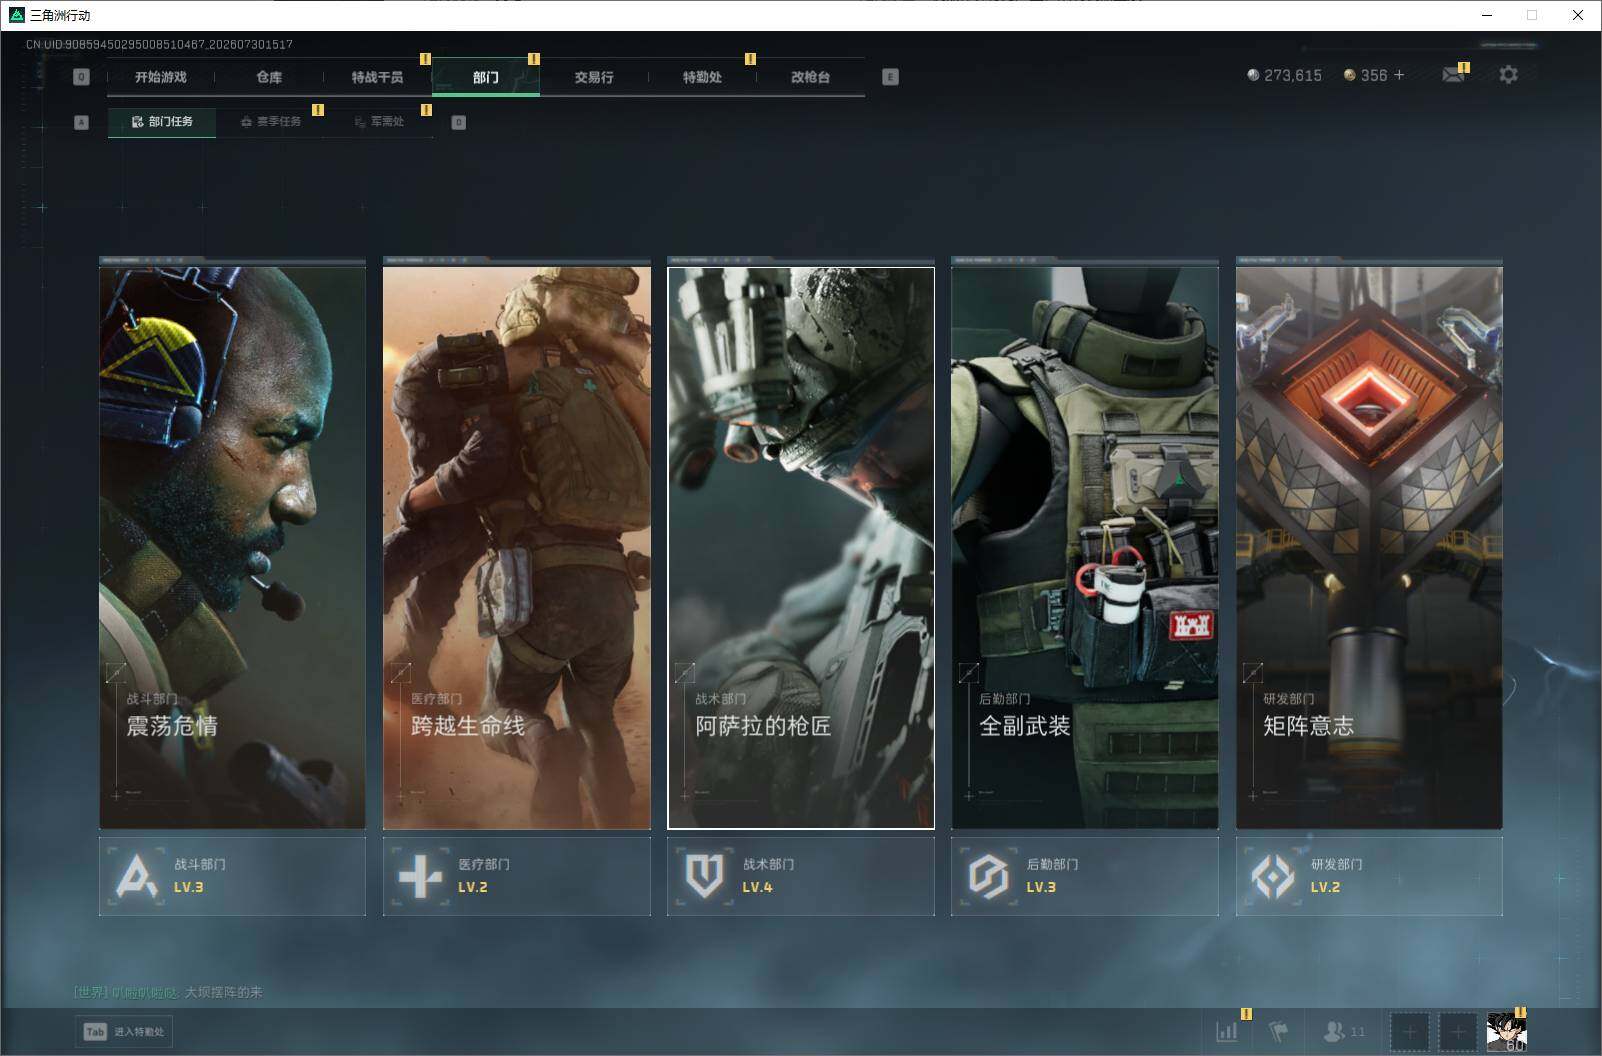Open the 军需处 sub-tab
This screenshot has width=1602, height=1056.
point(379,122)
